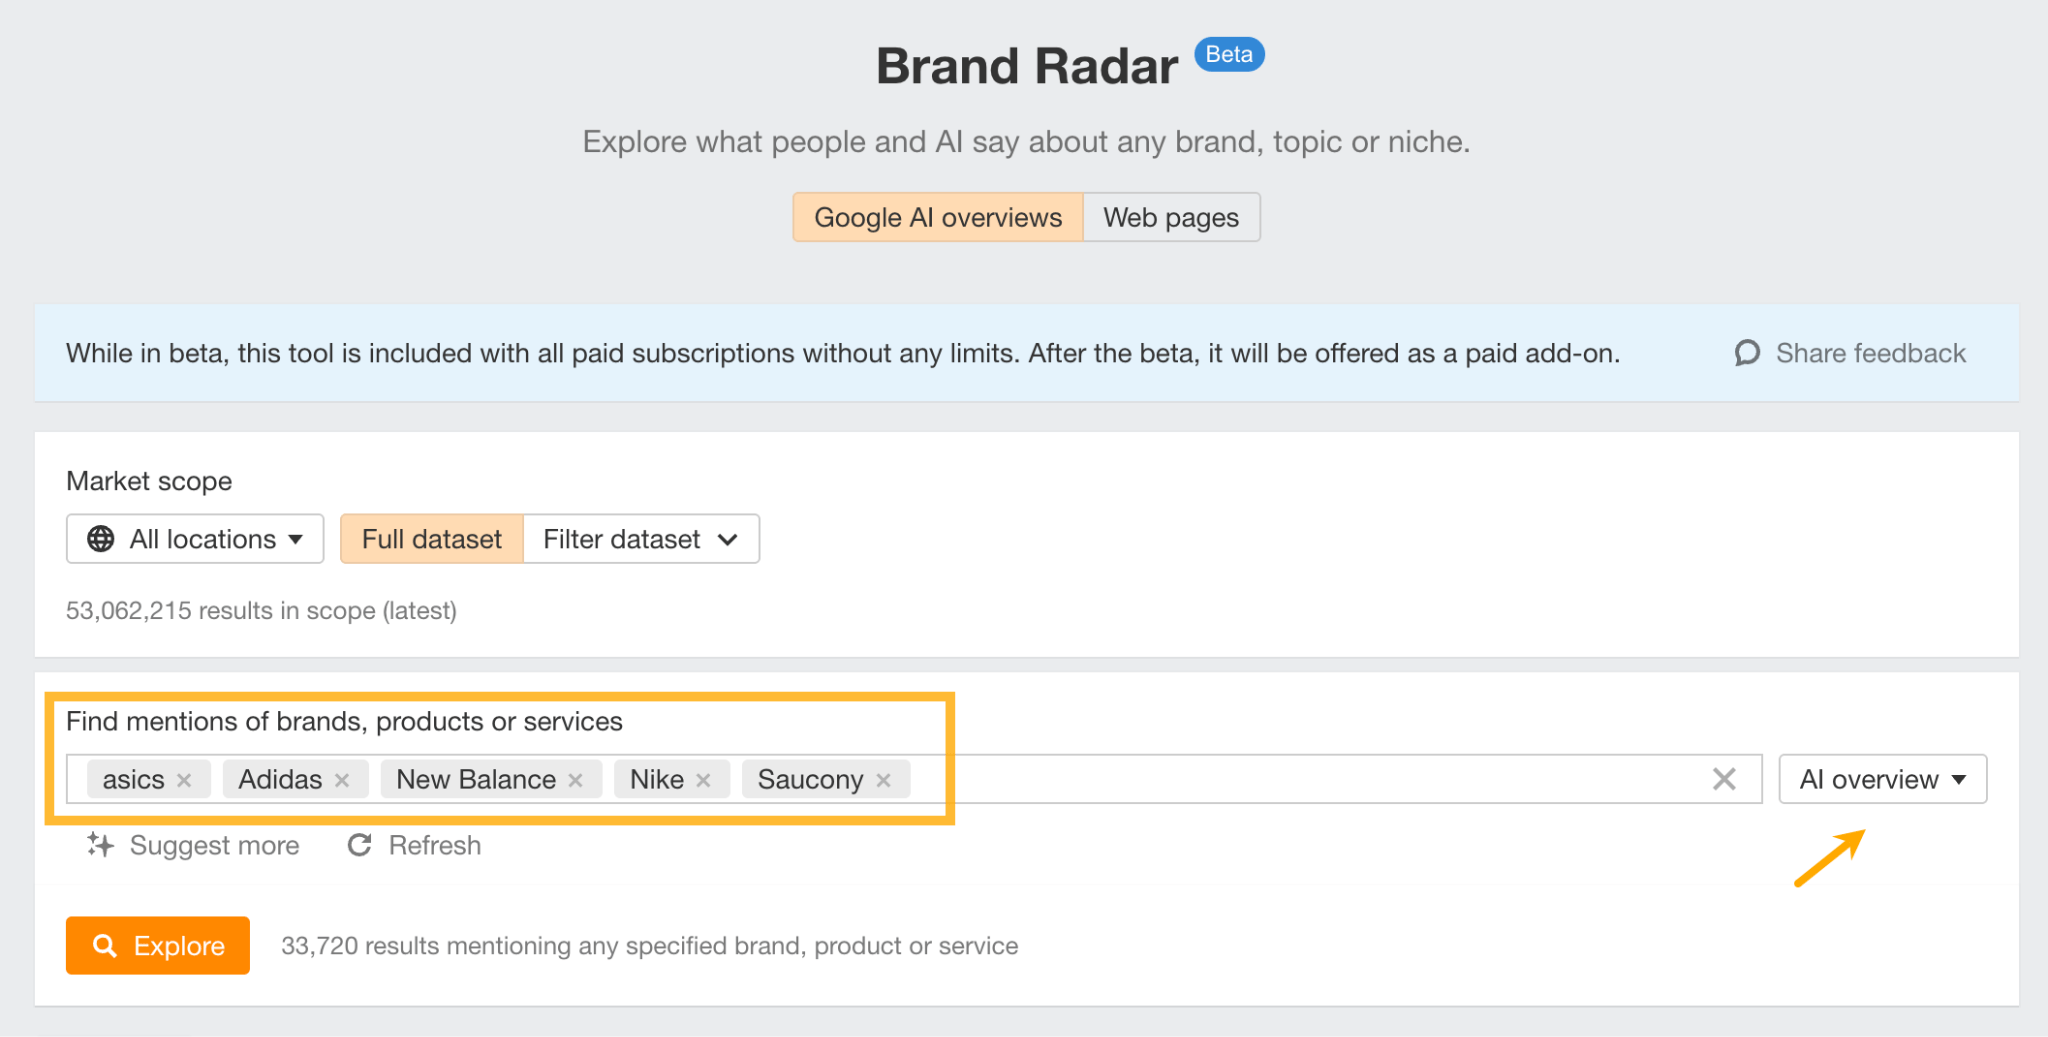The height and width of the screenshot is (1037, 2048).
Task: Remove the Adidas brand tag
Action: 342,780
